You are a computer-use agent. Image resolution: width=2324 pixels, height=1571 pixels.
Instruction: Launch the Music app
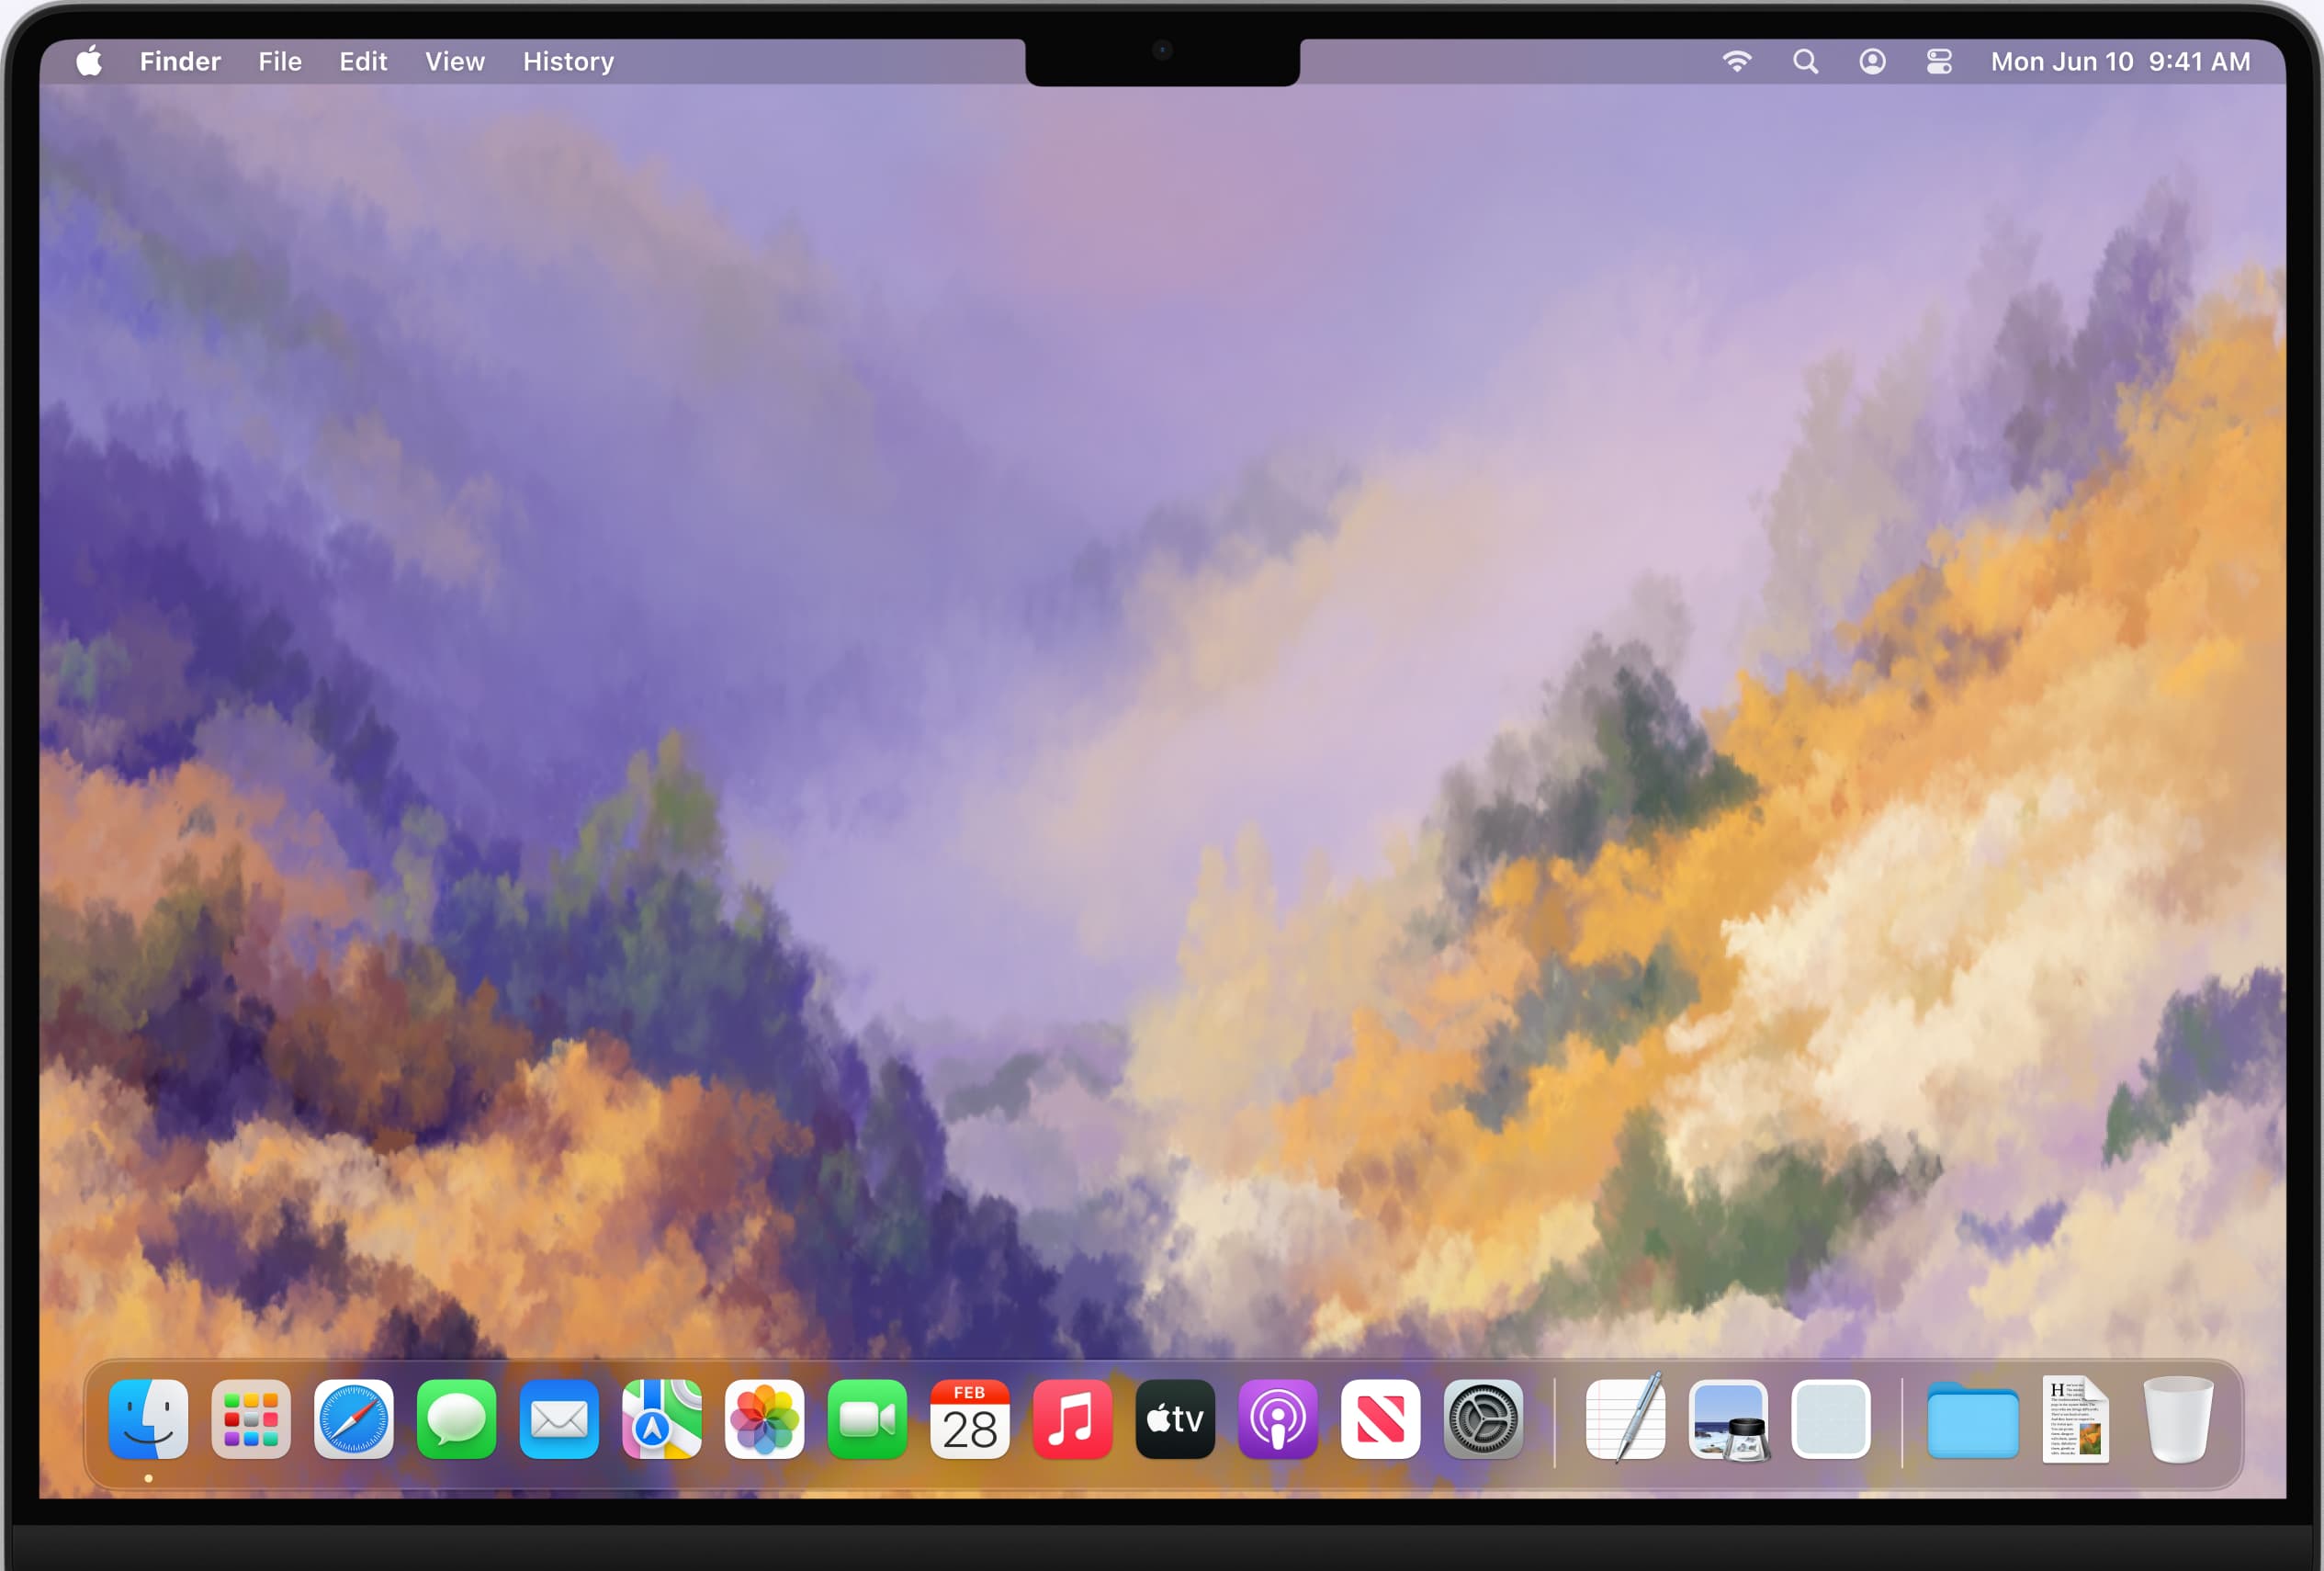coord(1072,1419)
